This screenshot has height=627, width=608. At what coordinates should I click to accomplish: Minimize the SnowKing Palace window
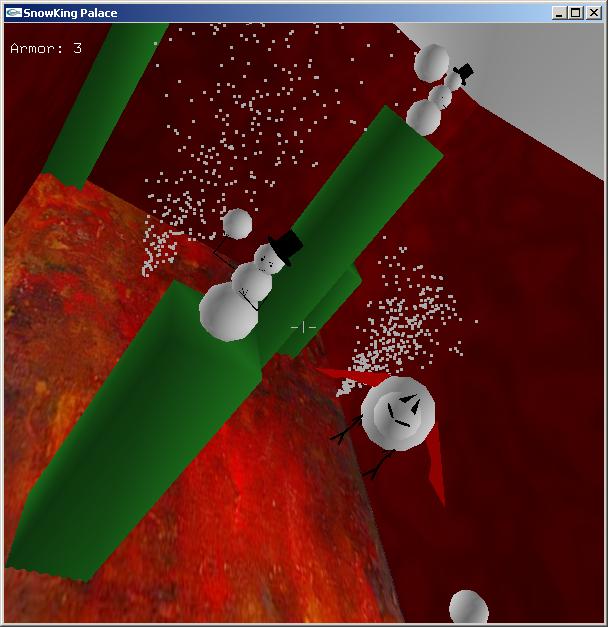coord(559,13)
